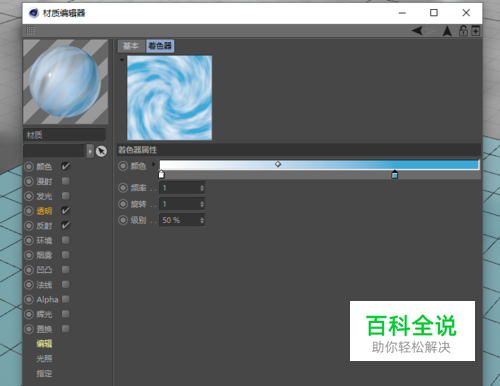Disable the 颜色 channel checkbox
The width and height of the screenshot is (500, 386).
66,166
